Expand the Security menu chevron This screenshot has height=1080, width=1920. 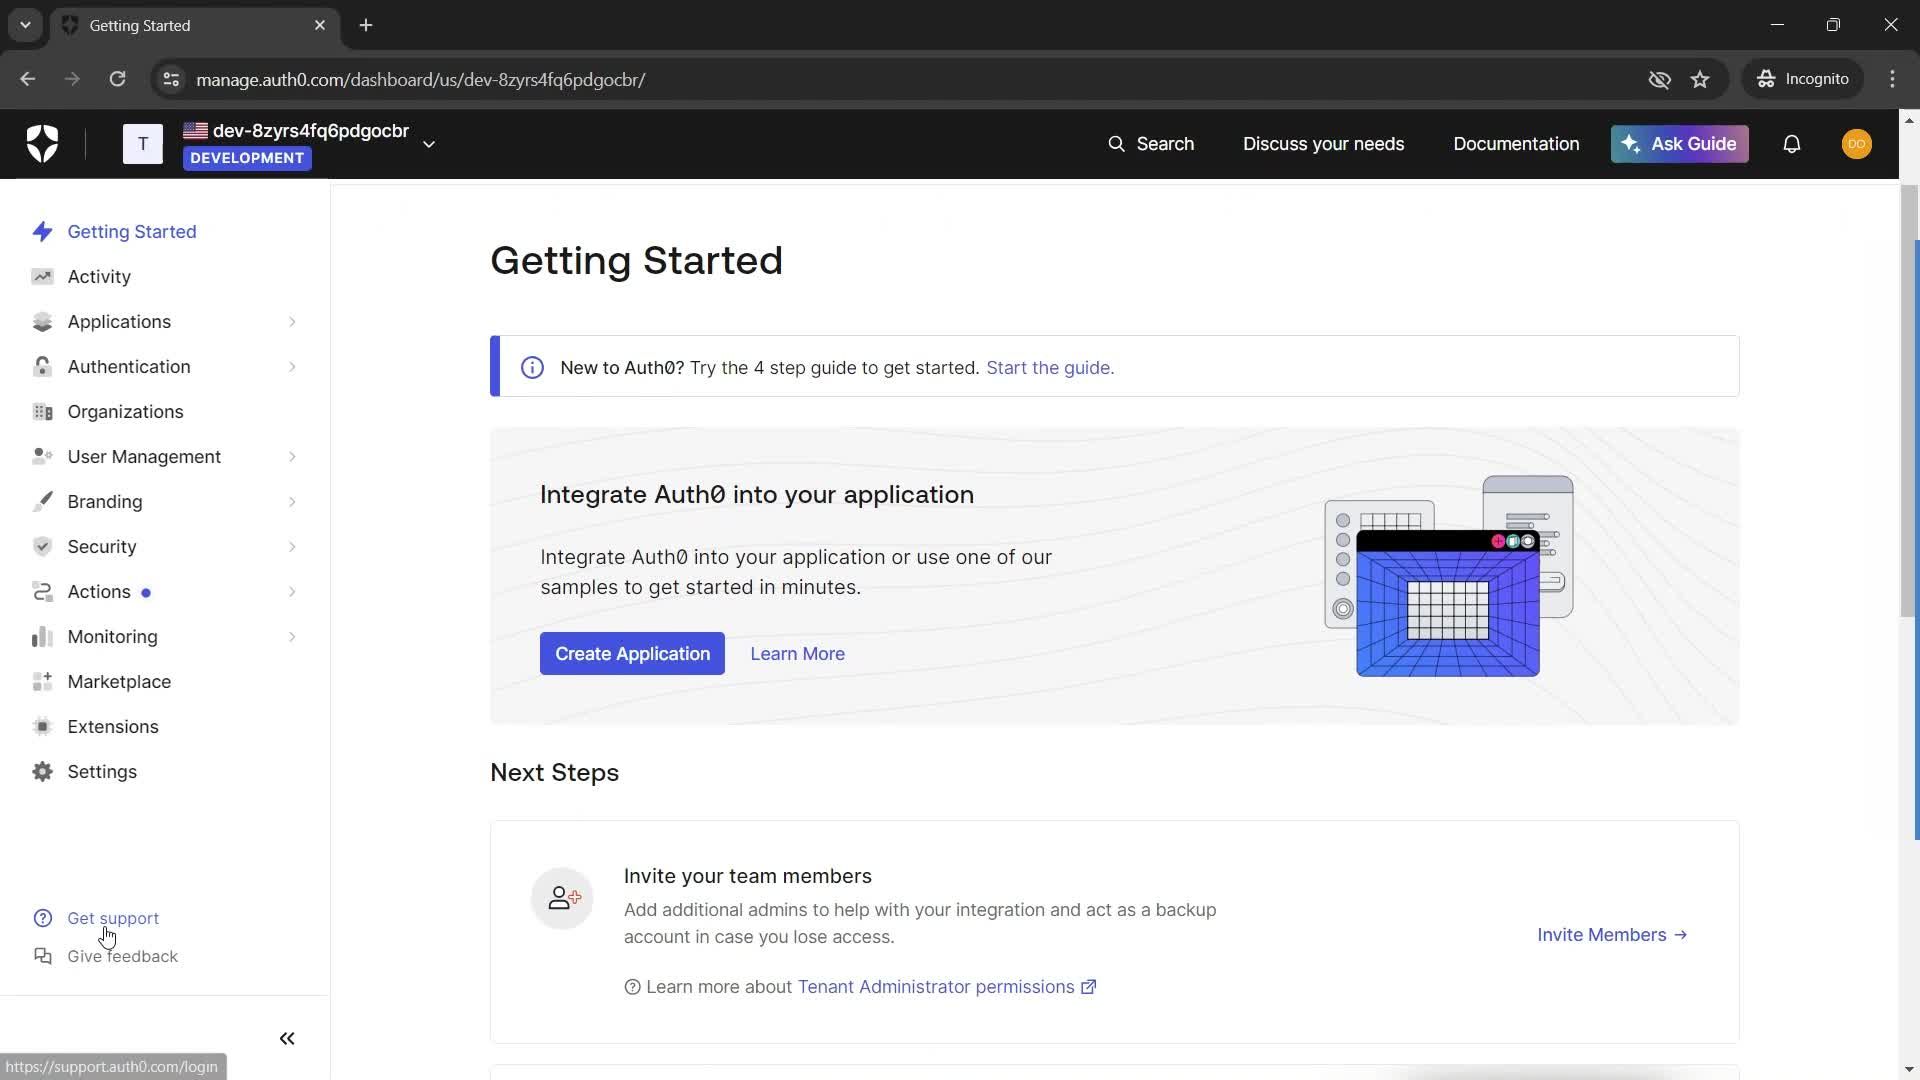[x=292, y=547]
